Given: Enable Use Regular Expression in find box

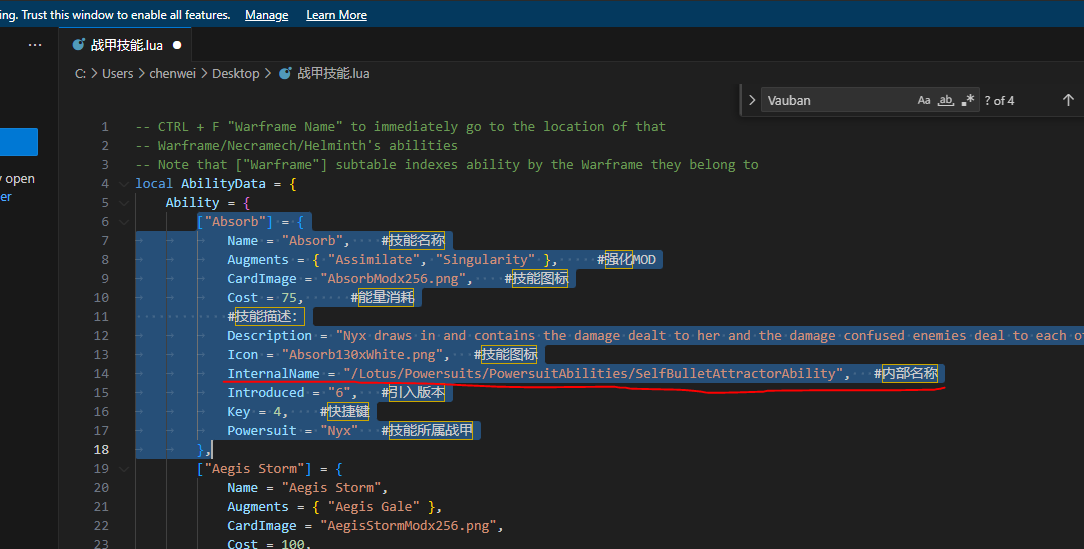Looking at the screenshot, I should coord(967,100).
